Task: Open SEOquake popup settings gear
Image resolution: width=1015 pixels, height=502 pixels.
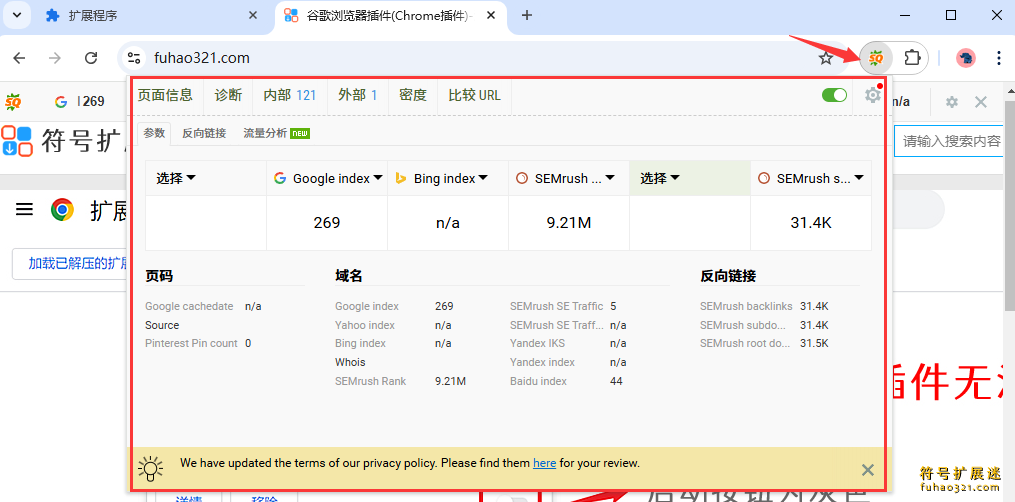Action: 873,95
